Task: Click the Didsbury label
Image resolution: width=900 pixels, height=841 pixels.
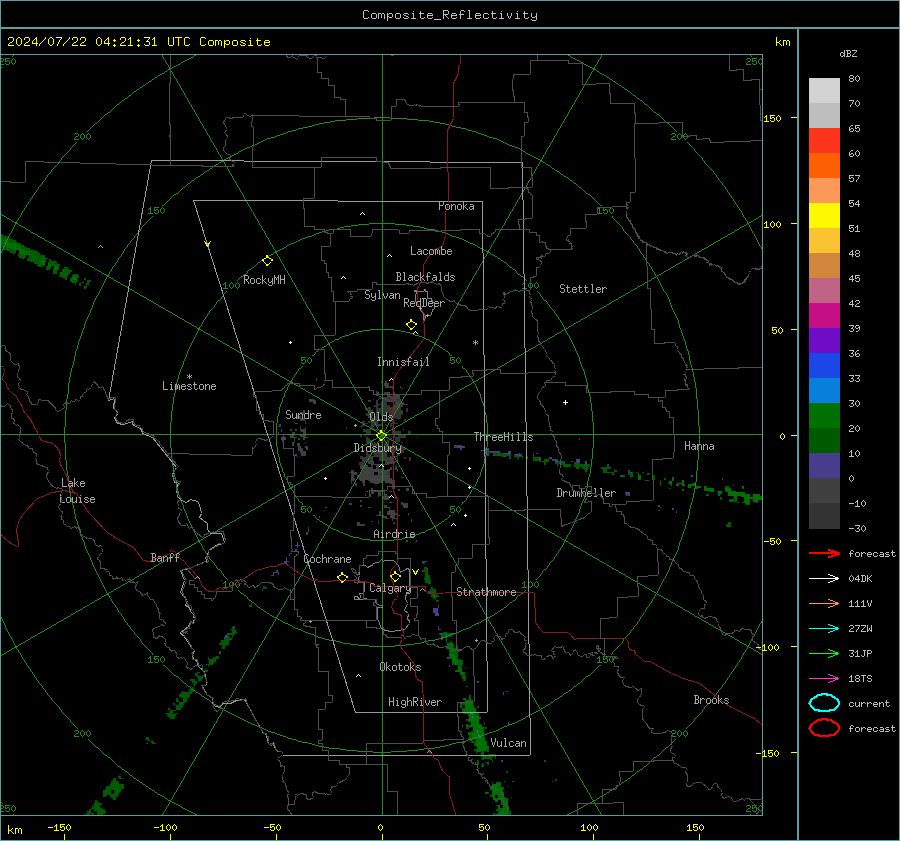Action: tap(377, 448)
